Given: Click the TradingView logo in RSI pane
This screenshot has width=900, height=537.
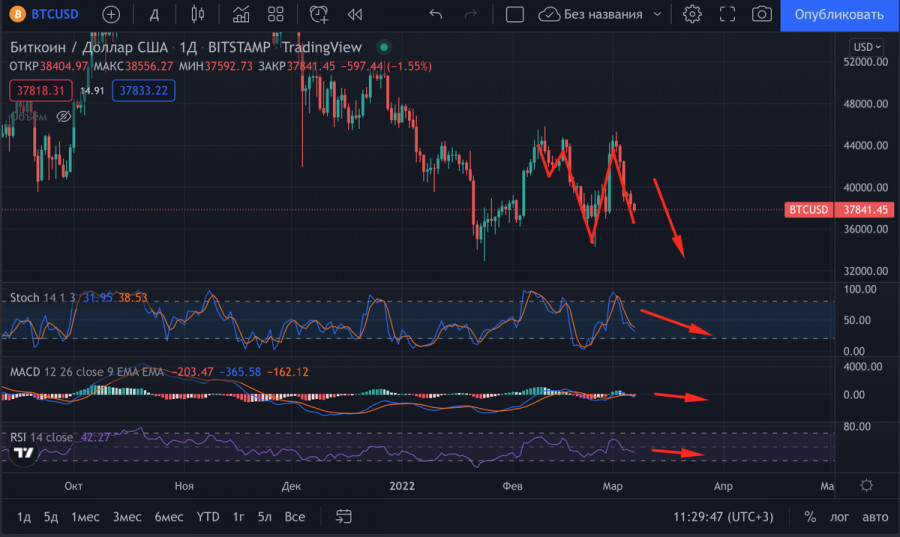Looking at the screenshot, I should [x=24, y=454].
